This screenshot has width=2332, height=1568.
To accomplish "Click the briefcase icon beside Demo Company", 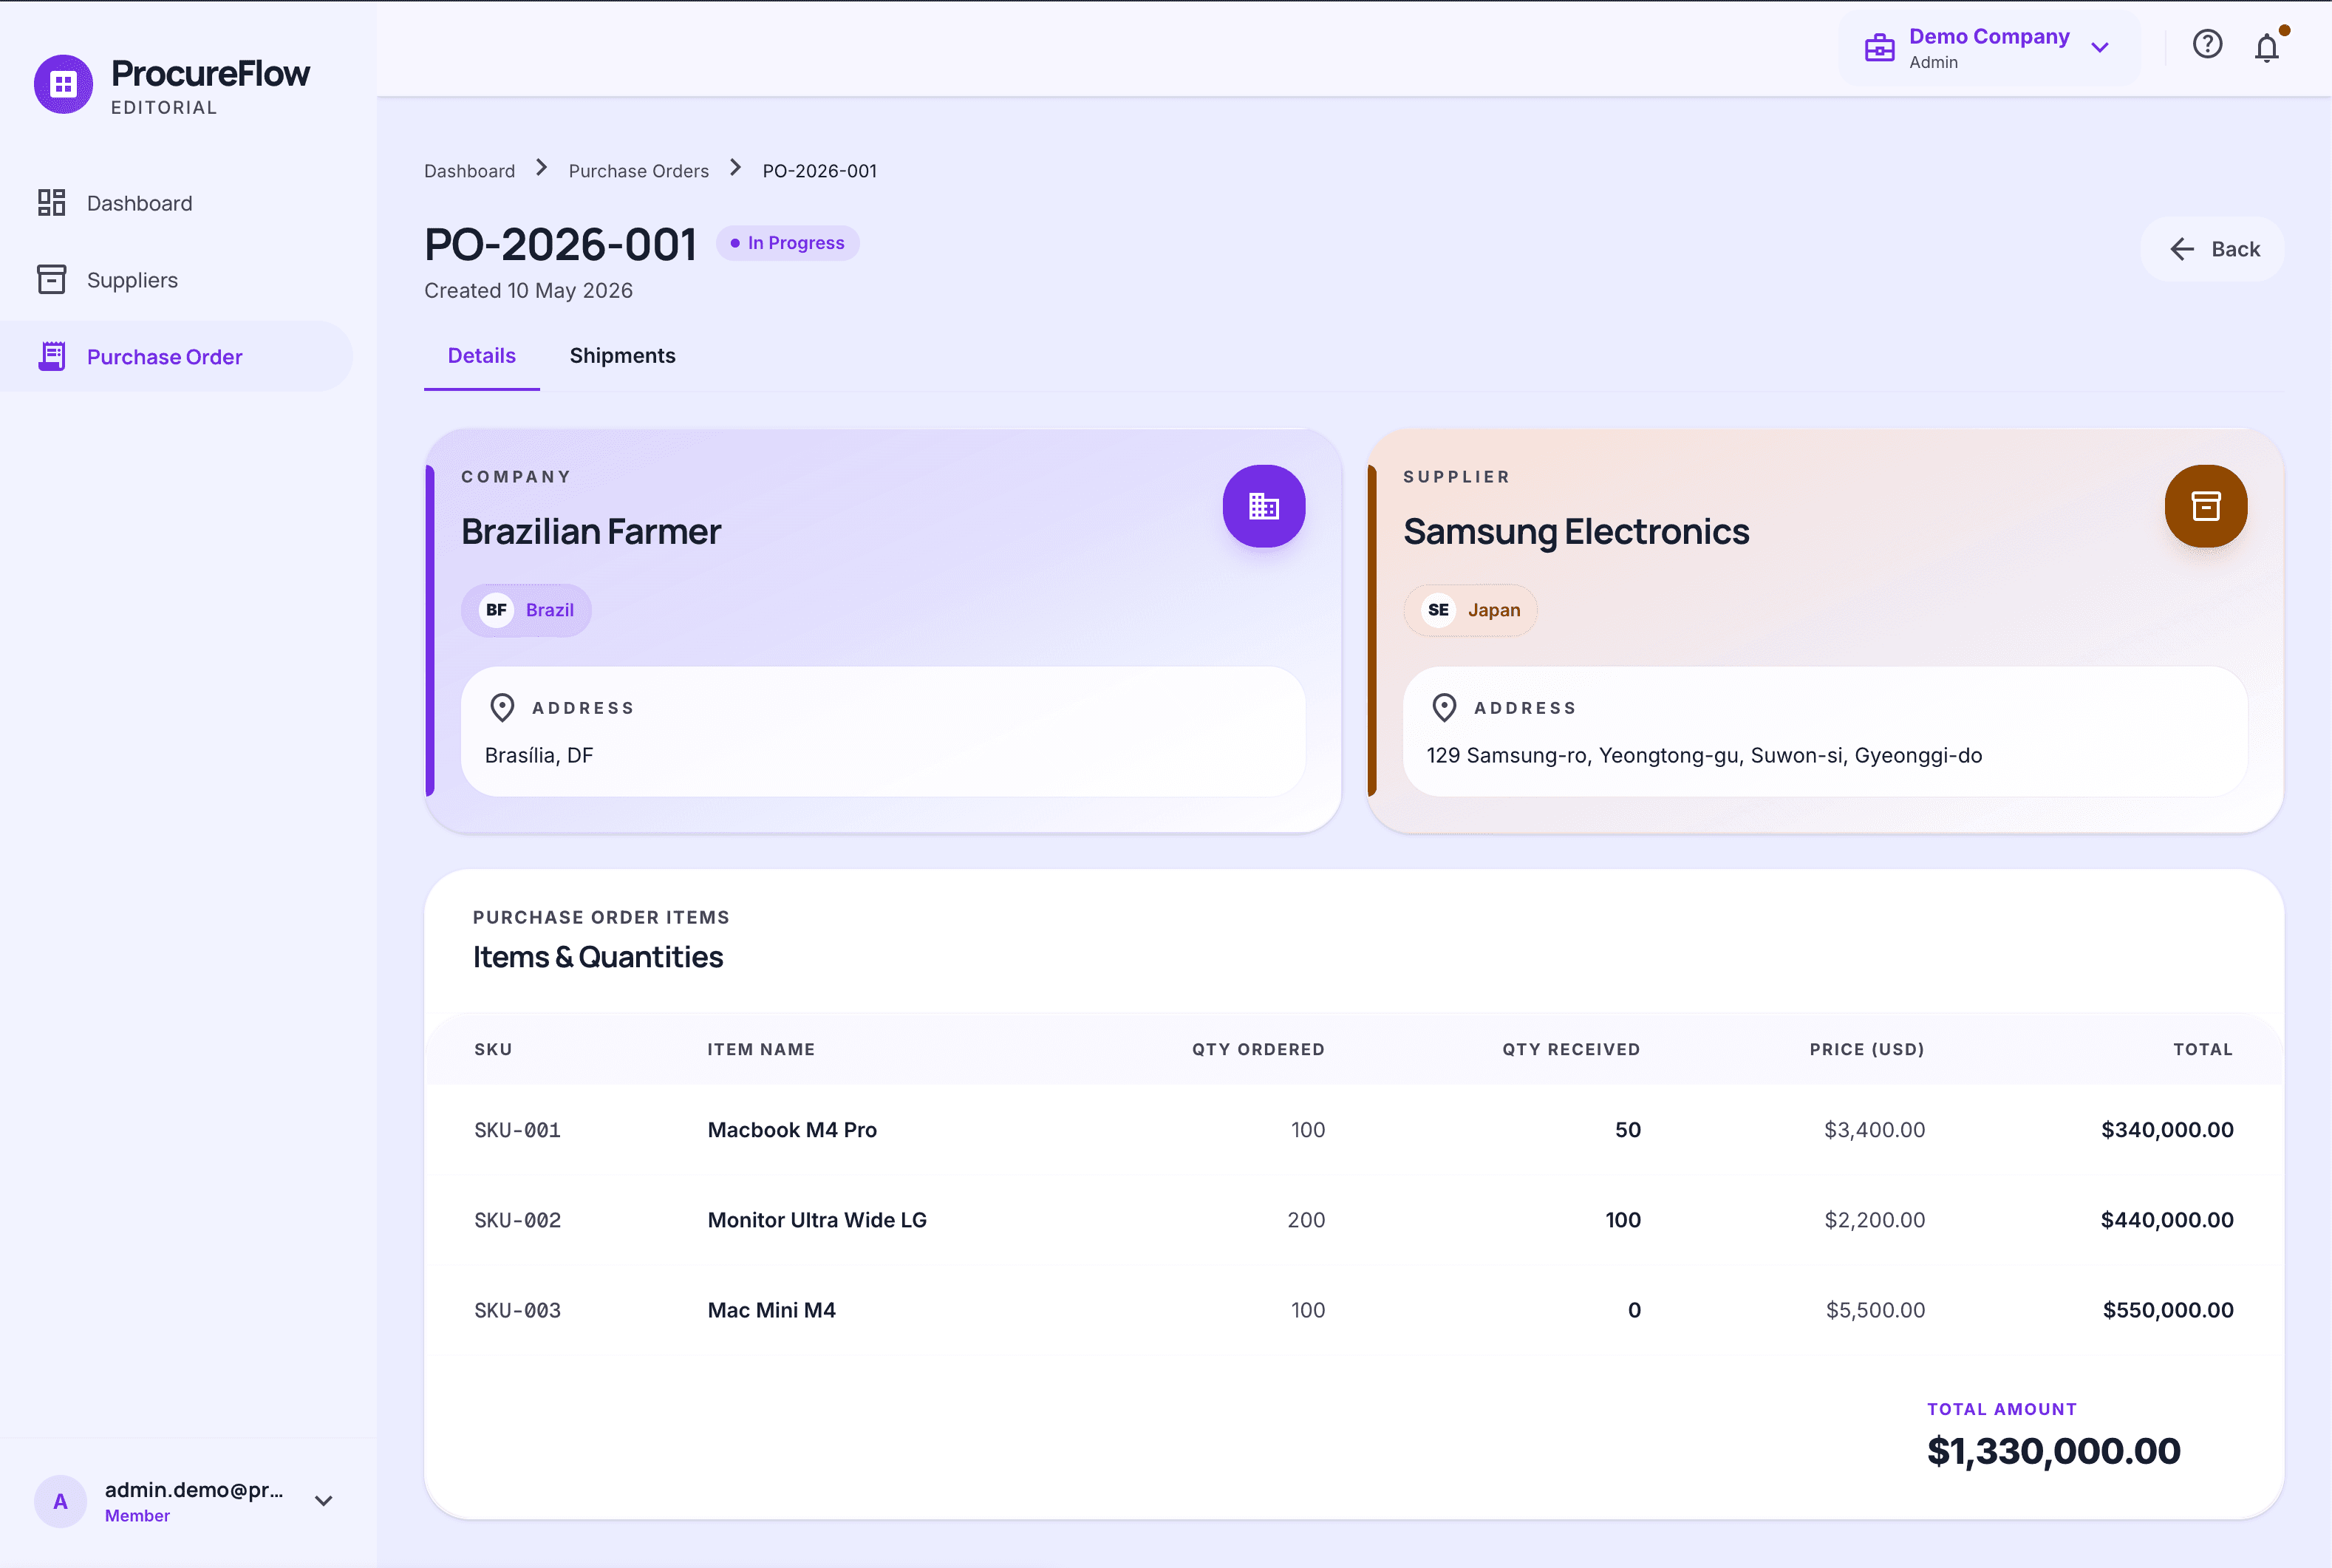I will coord(1879,48).
